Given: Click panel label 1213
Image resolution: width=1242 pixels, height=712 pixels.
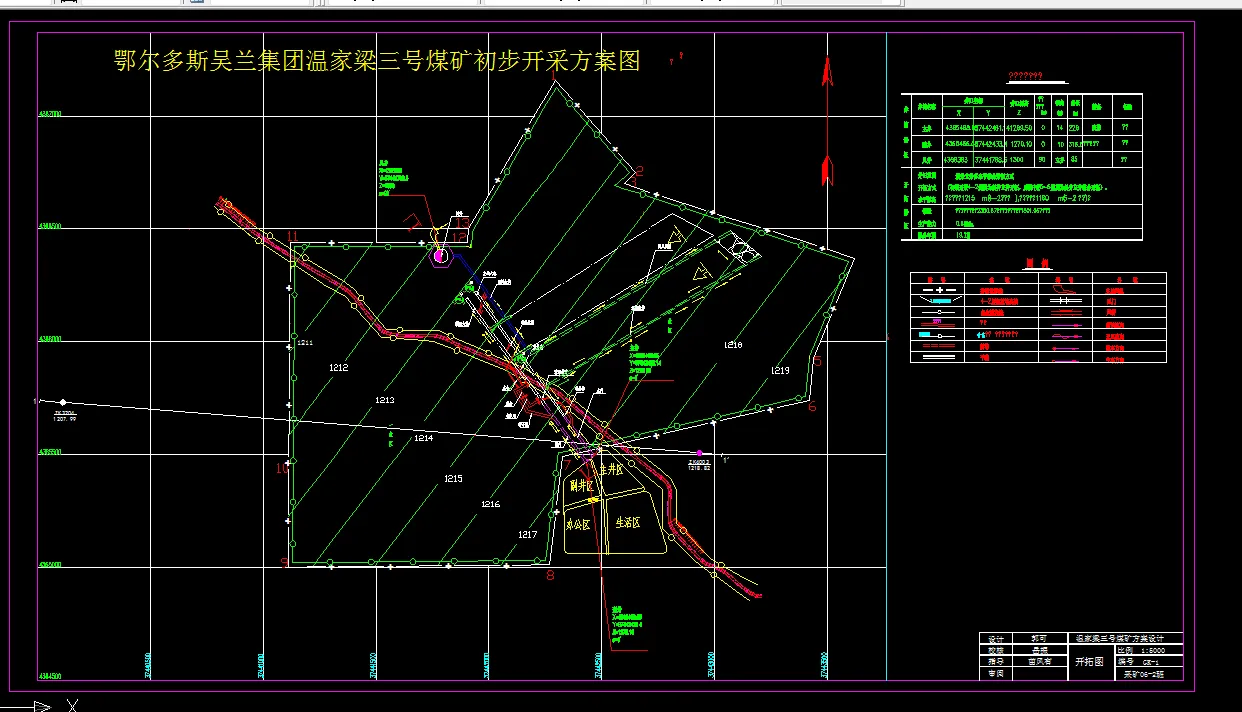Looking at the screenshot, I should coord(385,400).
